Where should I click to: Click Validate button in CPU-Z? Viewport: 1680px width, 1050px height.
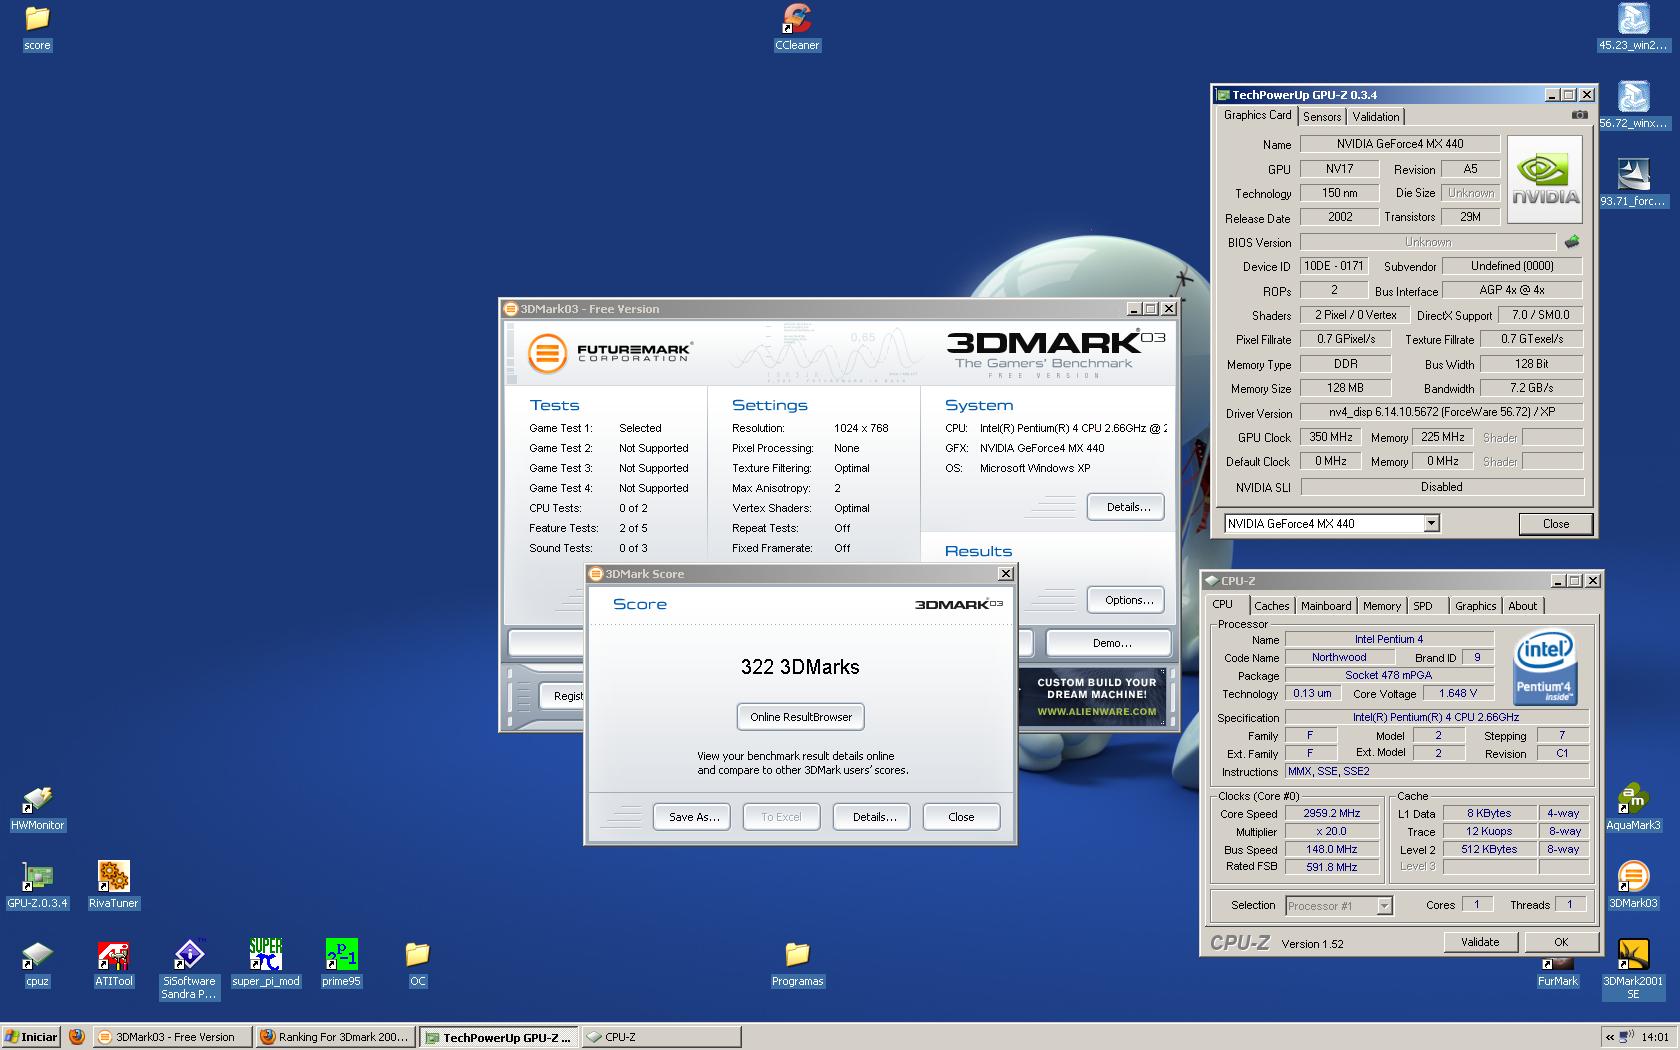1480,942
